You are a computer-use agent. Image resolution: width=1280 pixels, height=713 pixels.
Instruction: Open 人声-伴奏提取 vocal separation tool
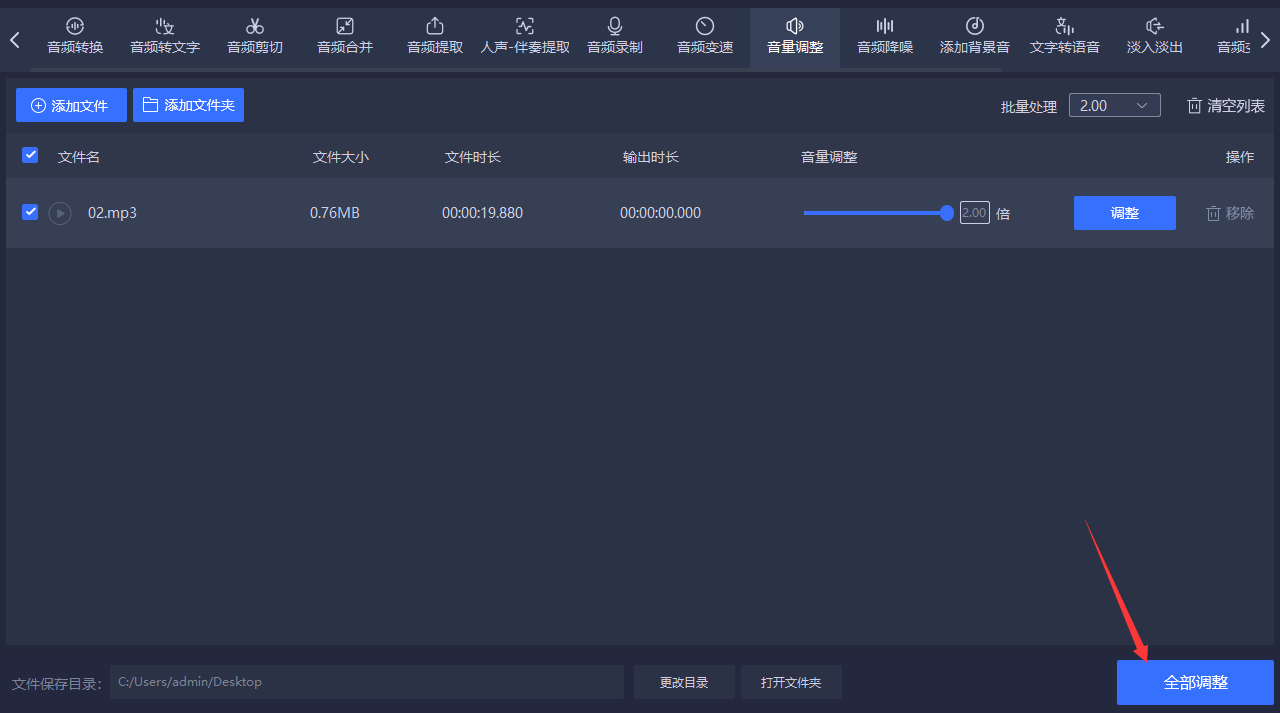pos(525,37)
